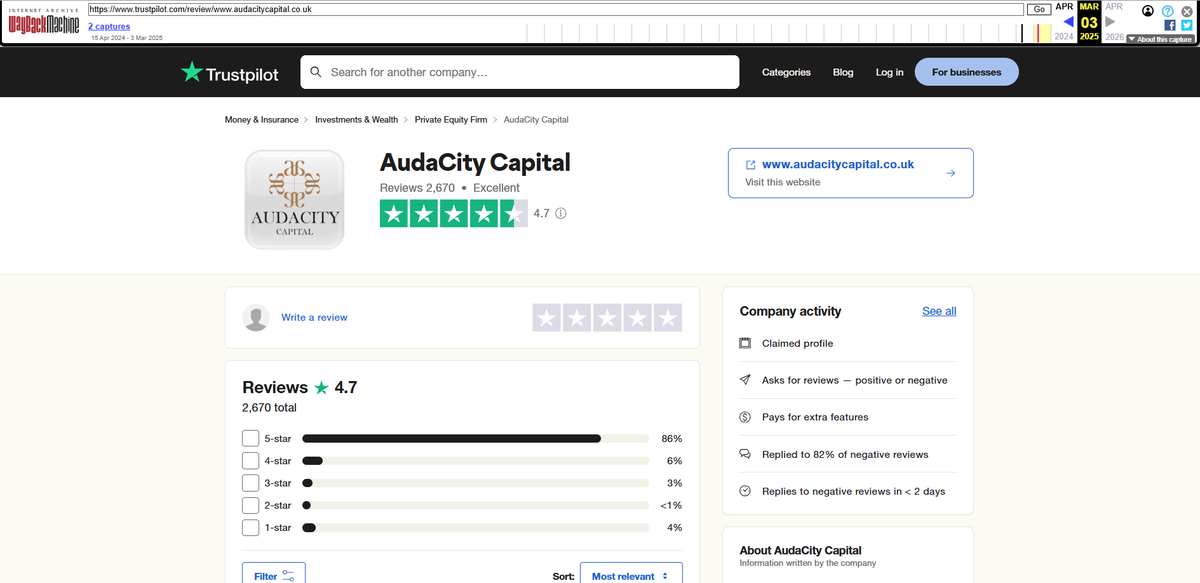Click the About AudaCity Capital heading
Viewport: 1200px width, 583px height.
[x=800, y=550]
